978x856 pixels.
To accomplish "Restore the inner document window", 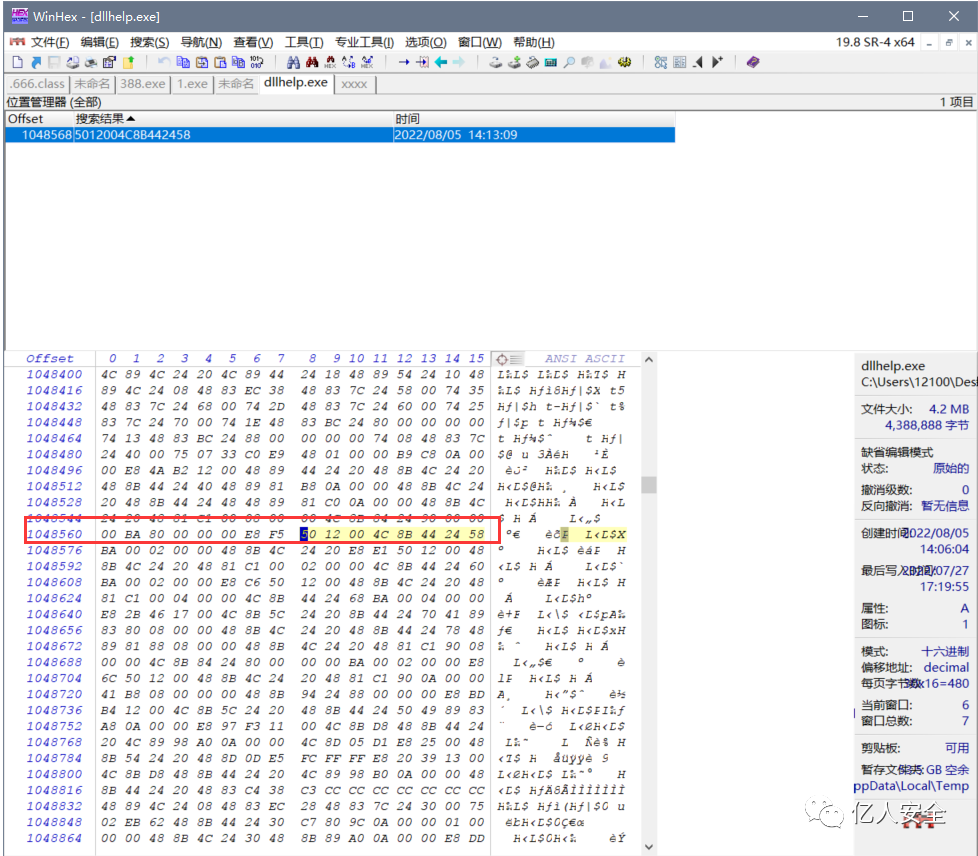I will pyautogui.click(x=949, y=42).
